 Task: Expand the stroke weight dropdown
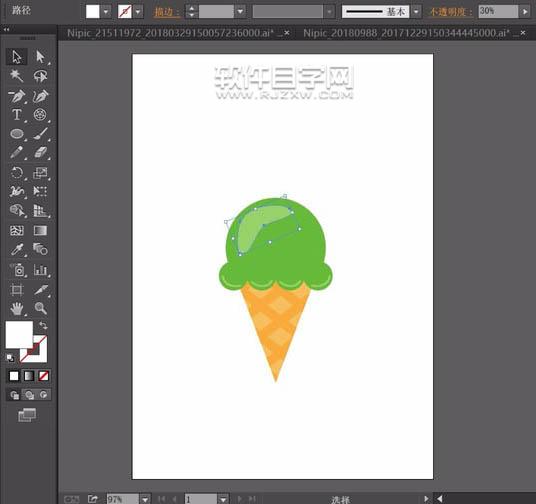240,12
